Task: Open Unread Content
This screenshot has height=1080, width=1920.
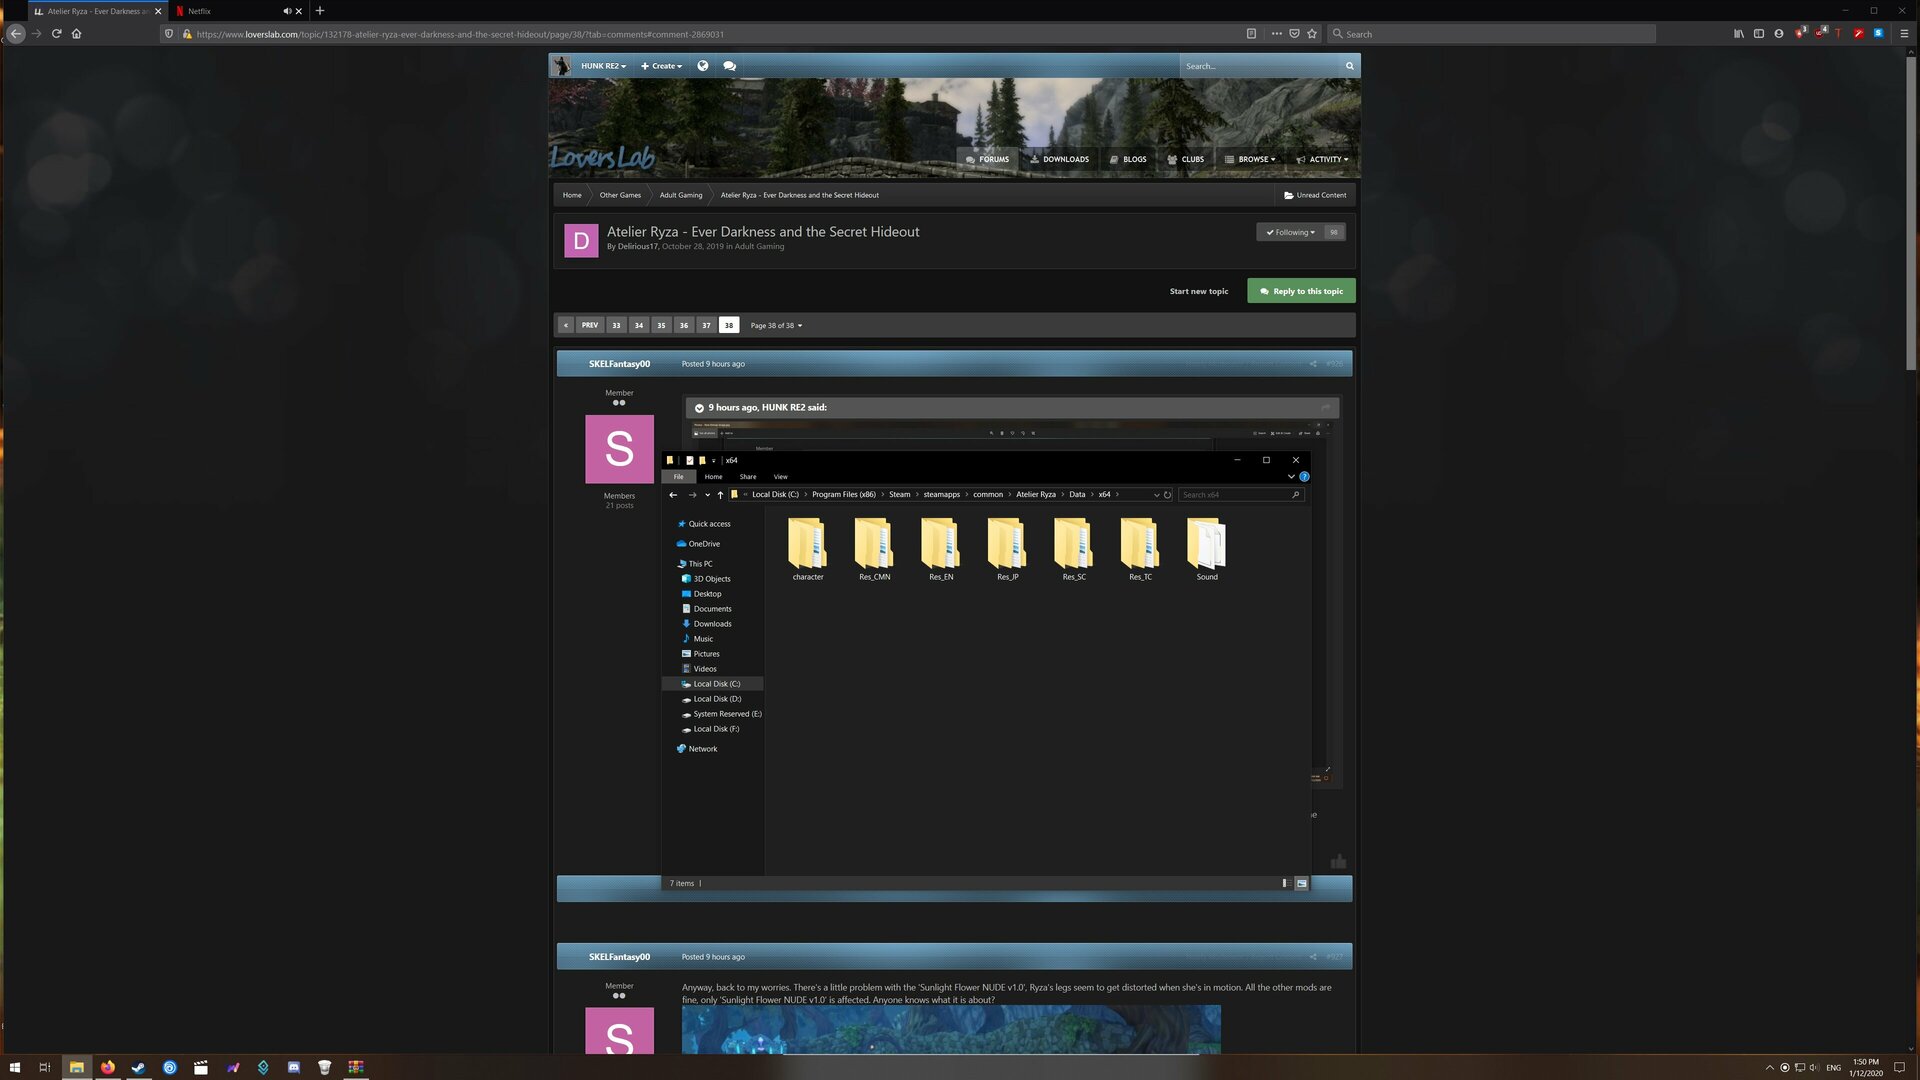Action: coord(1315,195)
